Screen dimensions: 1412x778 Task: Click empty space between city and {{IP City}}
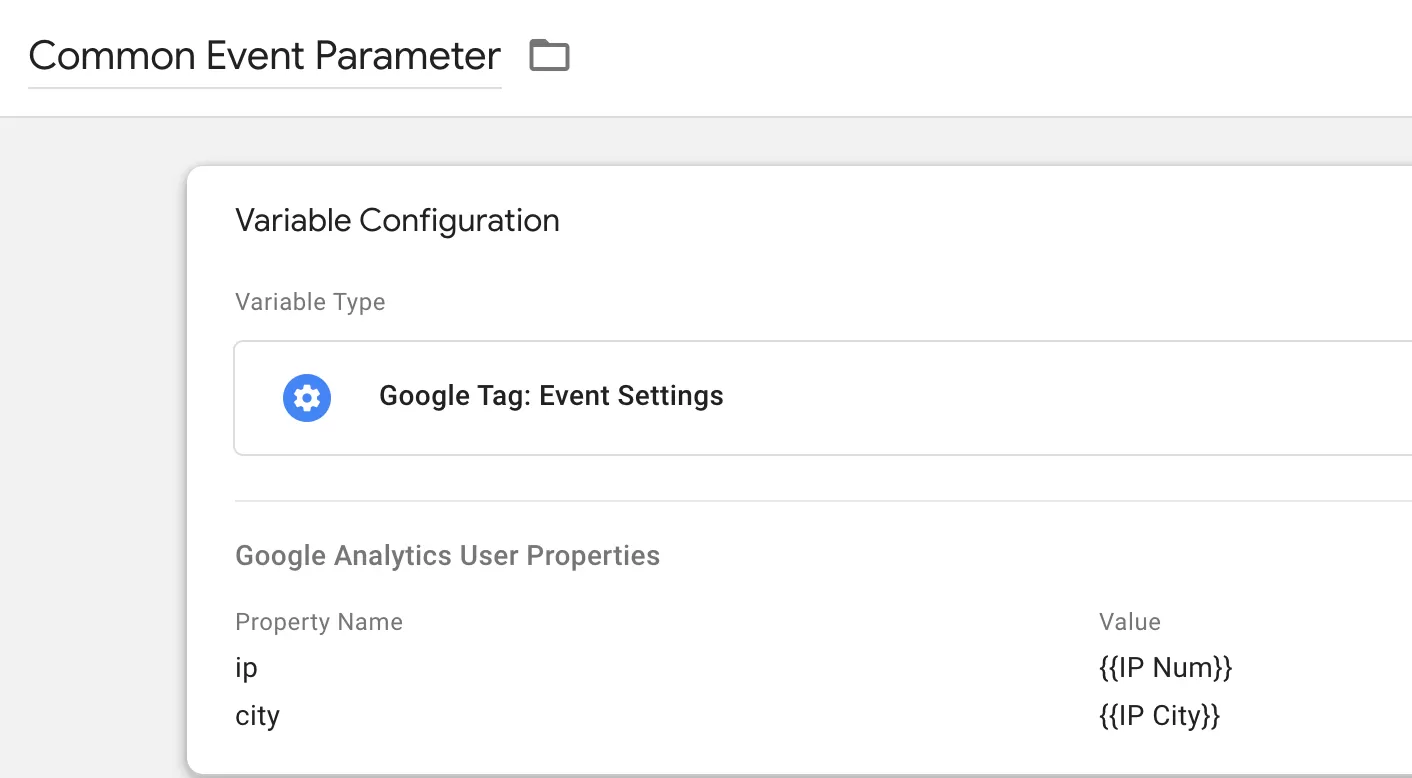688,716
